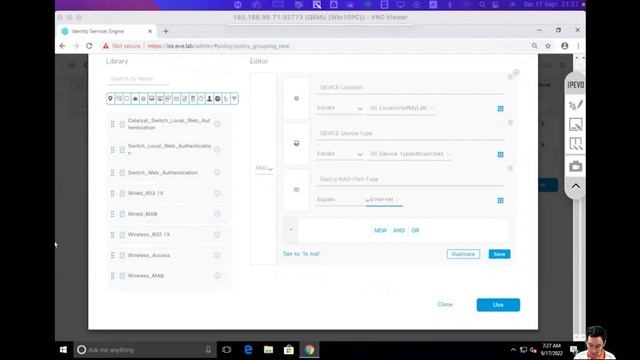This screenshot has width=640, height=360.
Task: Select Wireless_MAB library condition
Action: click(146, 276)
